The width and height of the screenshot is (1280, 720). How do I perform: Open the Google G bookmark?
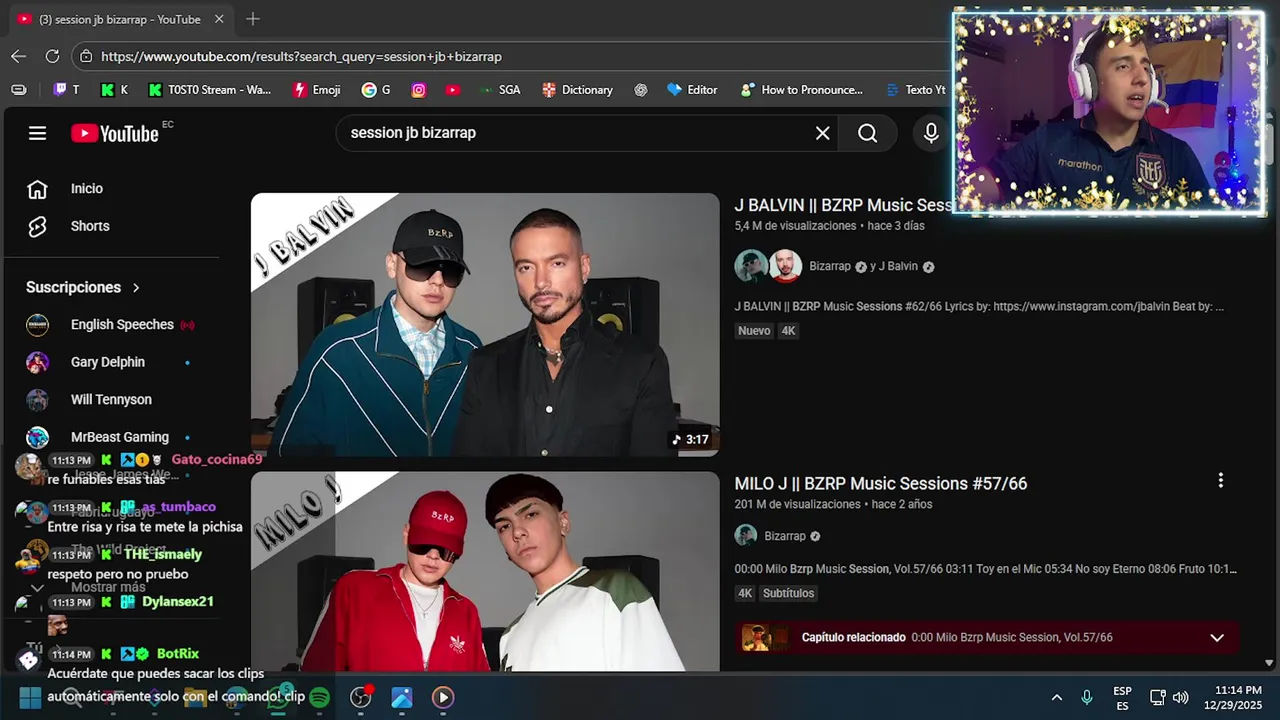click(x=376, y=90)
